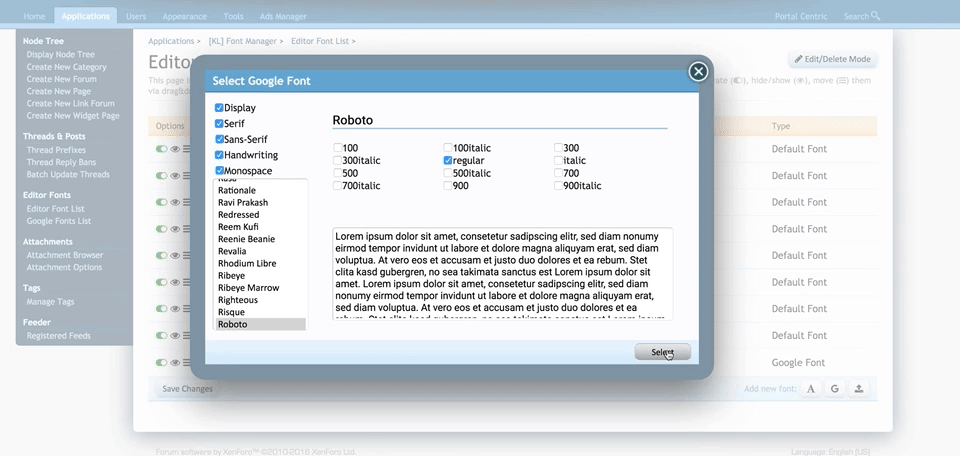Enable the 700italic font variant
Image resolution: width=960 pixels, height=456 pixels.
pyautogui.click(x=338, y=186)
